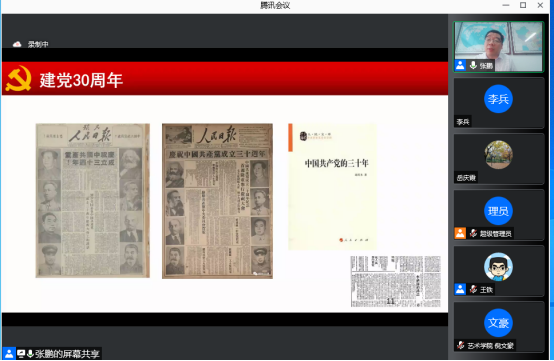Maximize the 腾讯会议 window
The width and height of the screenshot is (554, 361).
tap(523, 5)
